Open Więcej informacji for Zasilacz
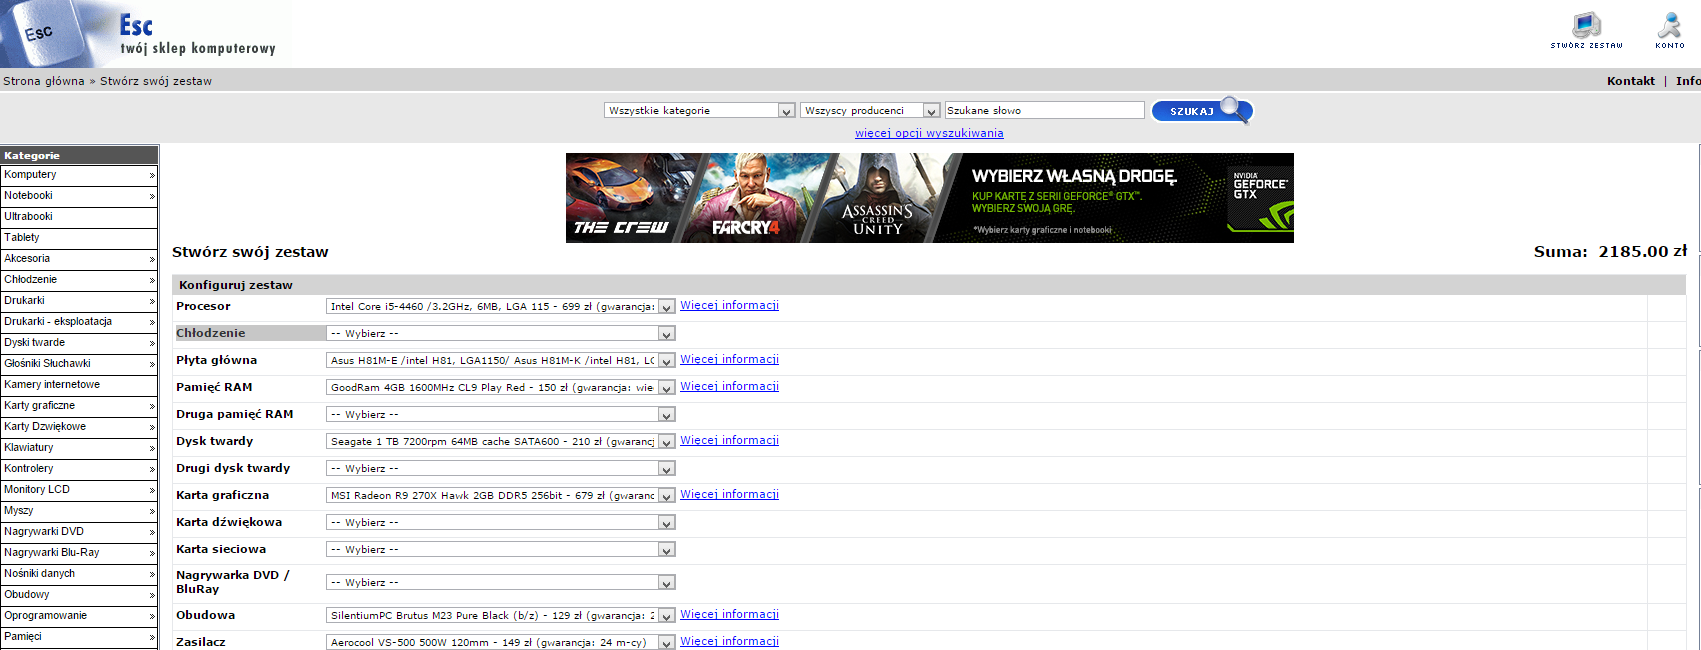1701x650 pixels. pos(730,642)
